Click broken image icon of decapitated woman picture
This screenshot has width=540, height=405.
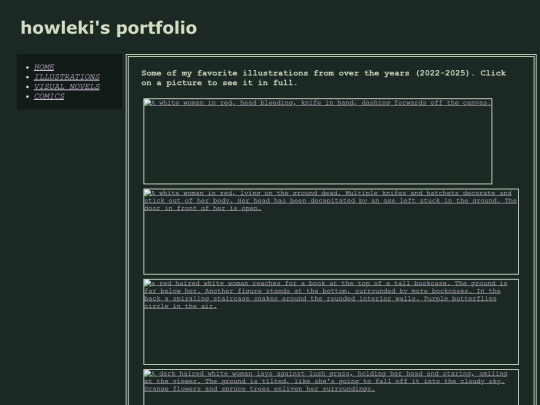[147, 193]
